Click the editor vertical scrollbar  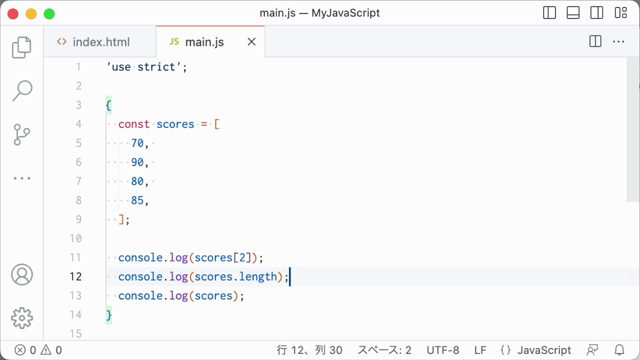633,130
